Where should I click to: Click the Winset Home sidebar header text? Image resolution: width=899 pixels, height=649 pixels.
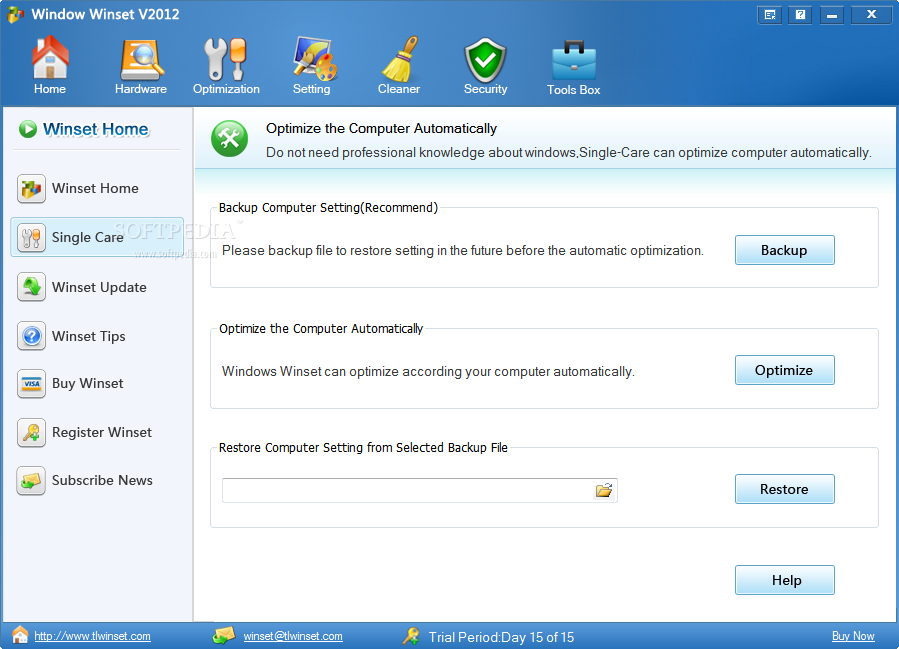click(96, 130)
